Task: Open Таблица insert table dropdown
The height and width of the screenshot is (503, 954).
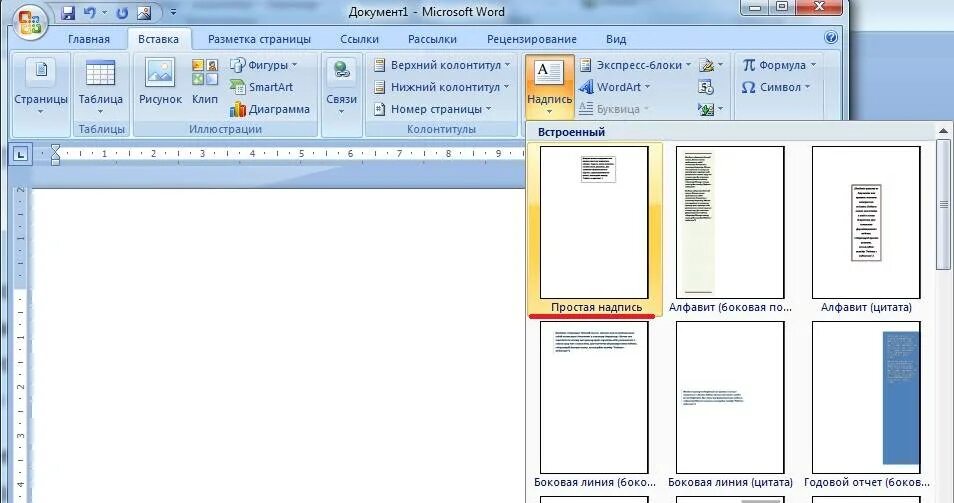Action: (x=100, y=87)
